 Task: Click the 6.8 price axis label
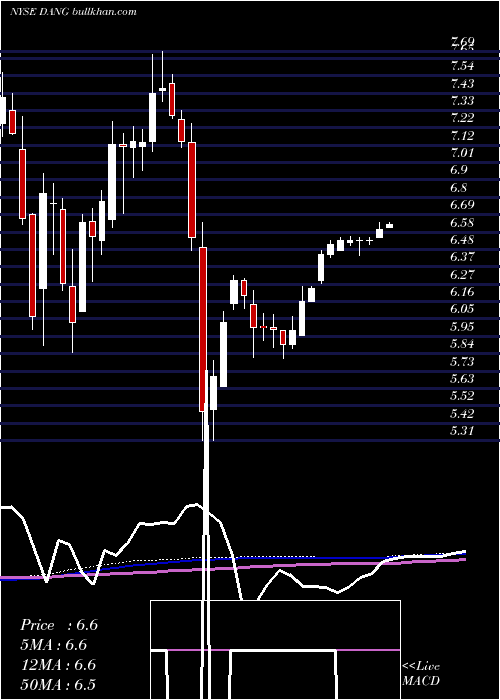coord(459,188)
